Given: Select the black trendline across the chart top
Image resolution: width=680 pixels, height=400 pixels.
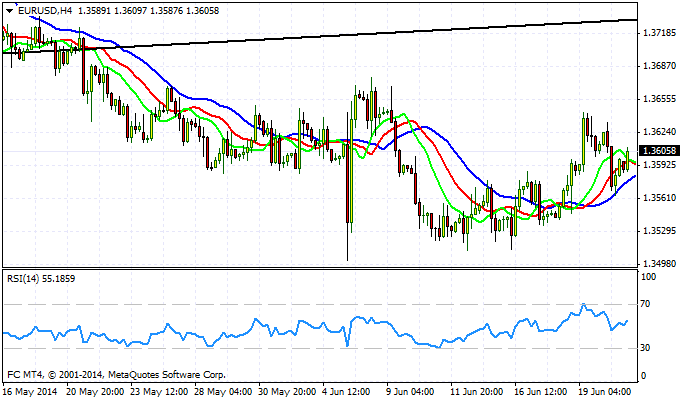Looking at the screenshot, I should pos(320,36).
